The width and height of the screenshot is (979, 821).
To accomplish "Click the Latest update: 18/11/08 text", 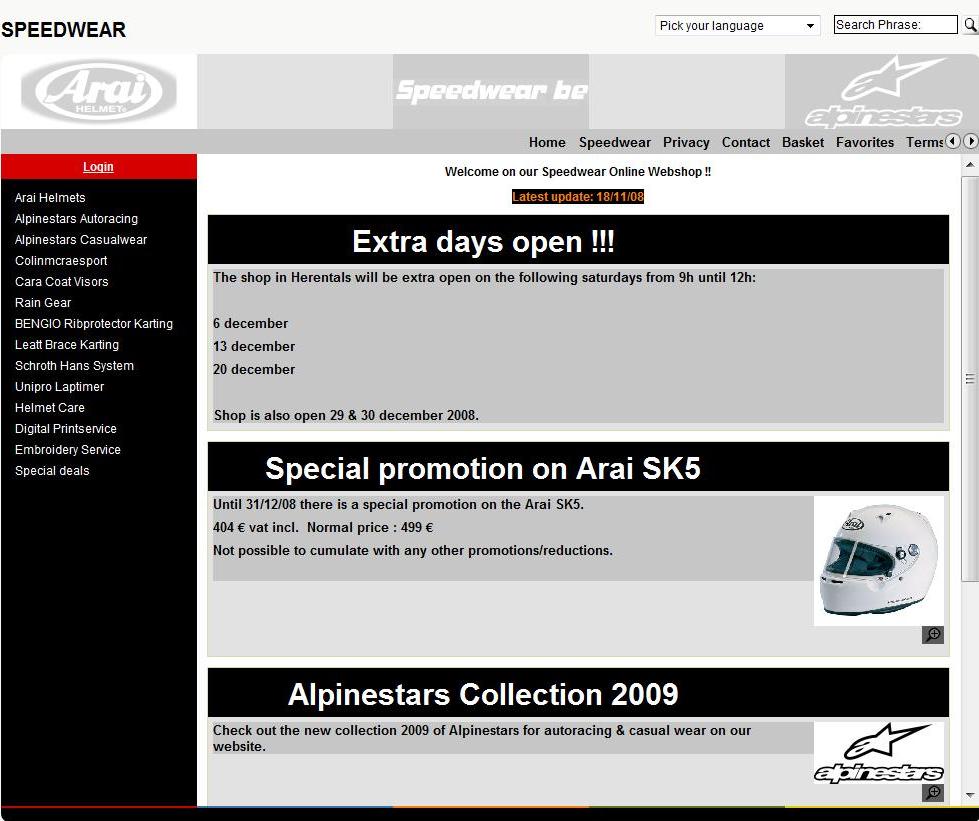I will point(578,197).
